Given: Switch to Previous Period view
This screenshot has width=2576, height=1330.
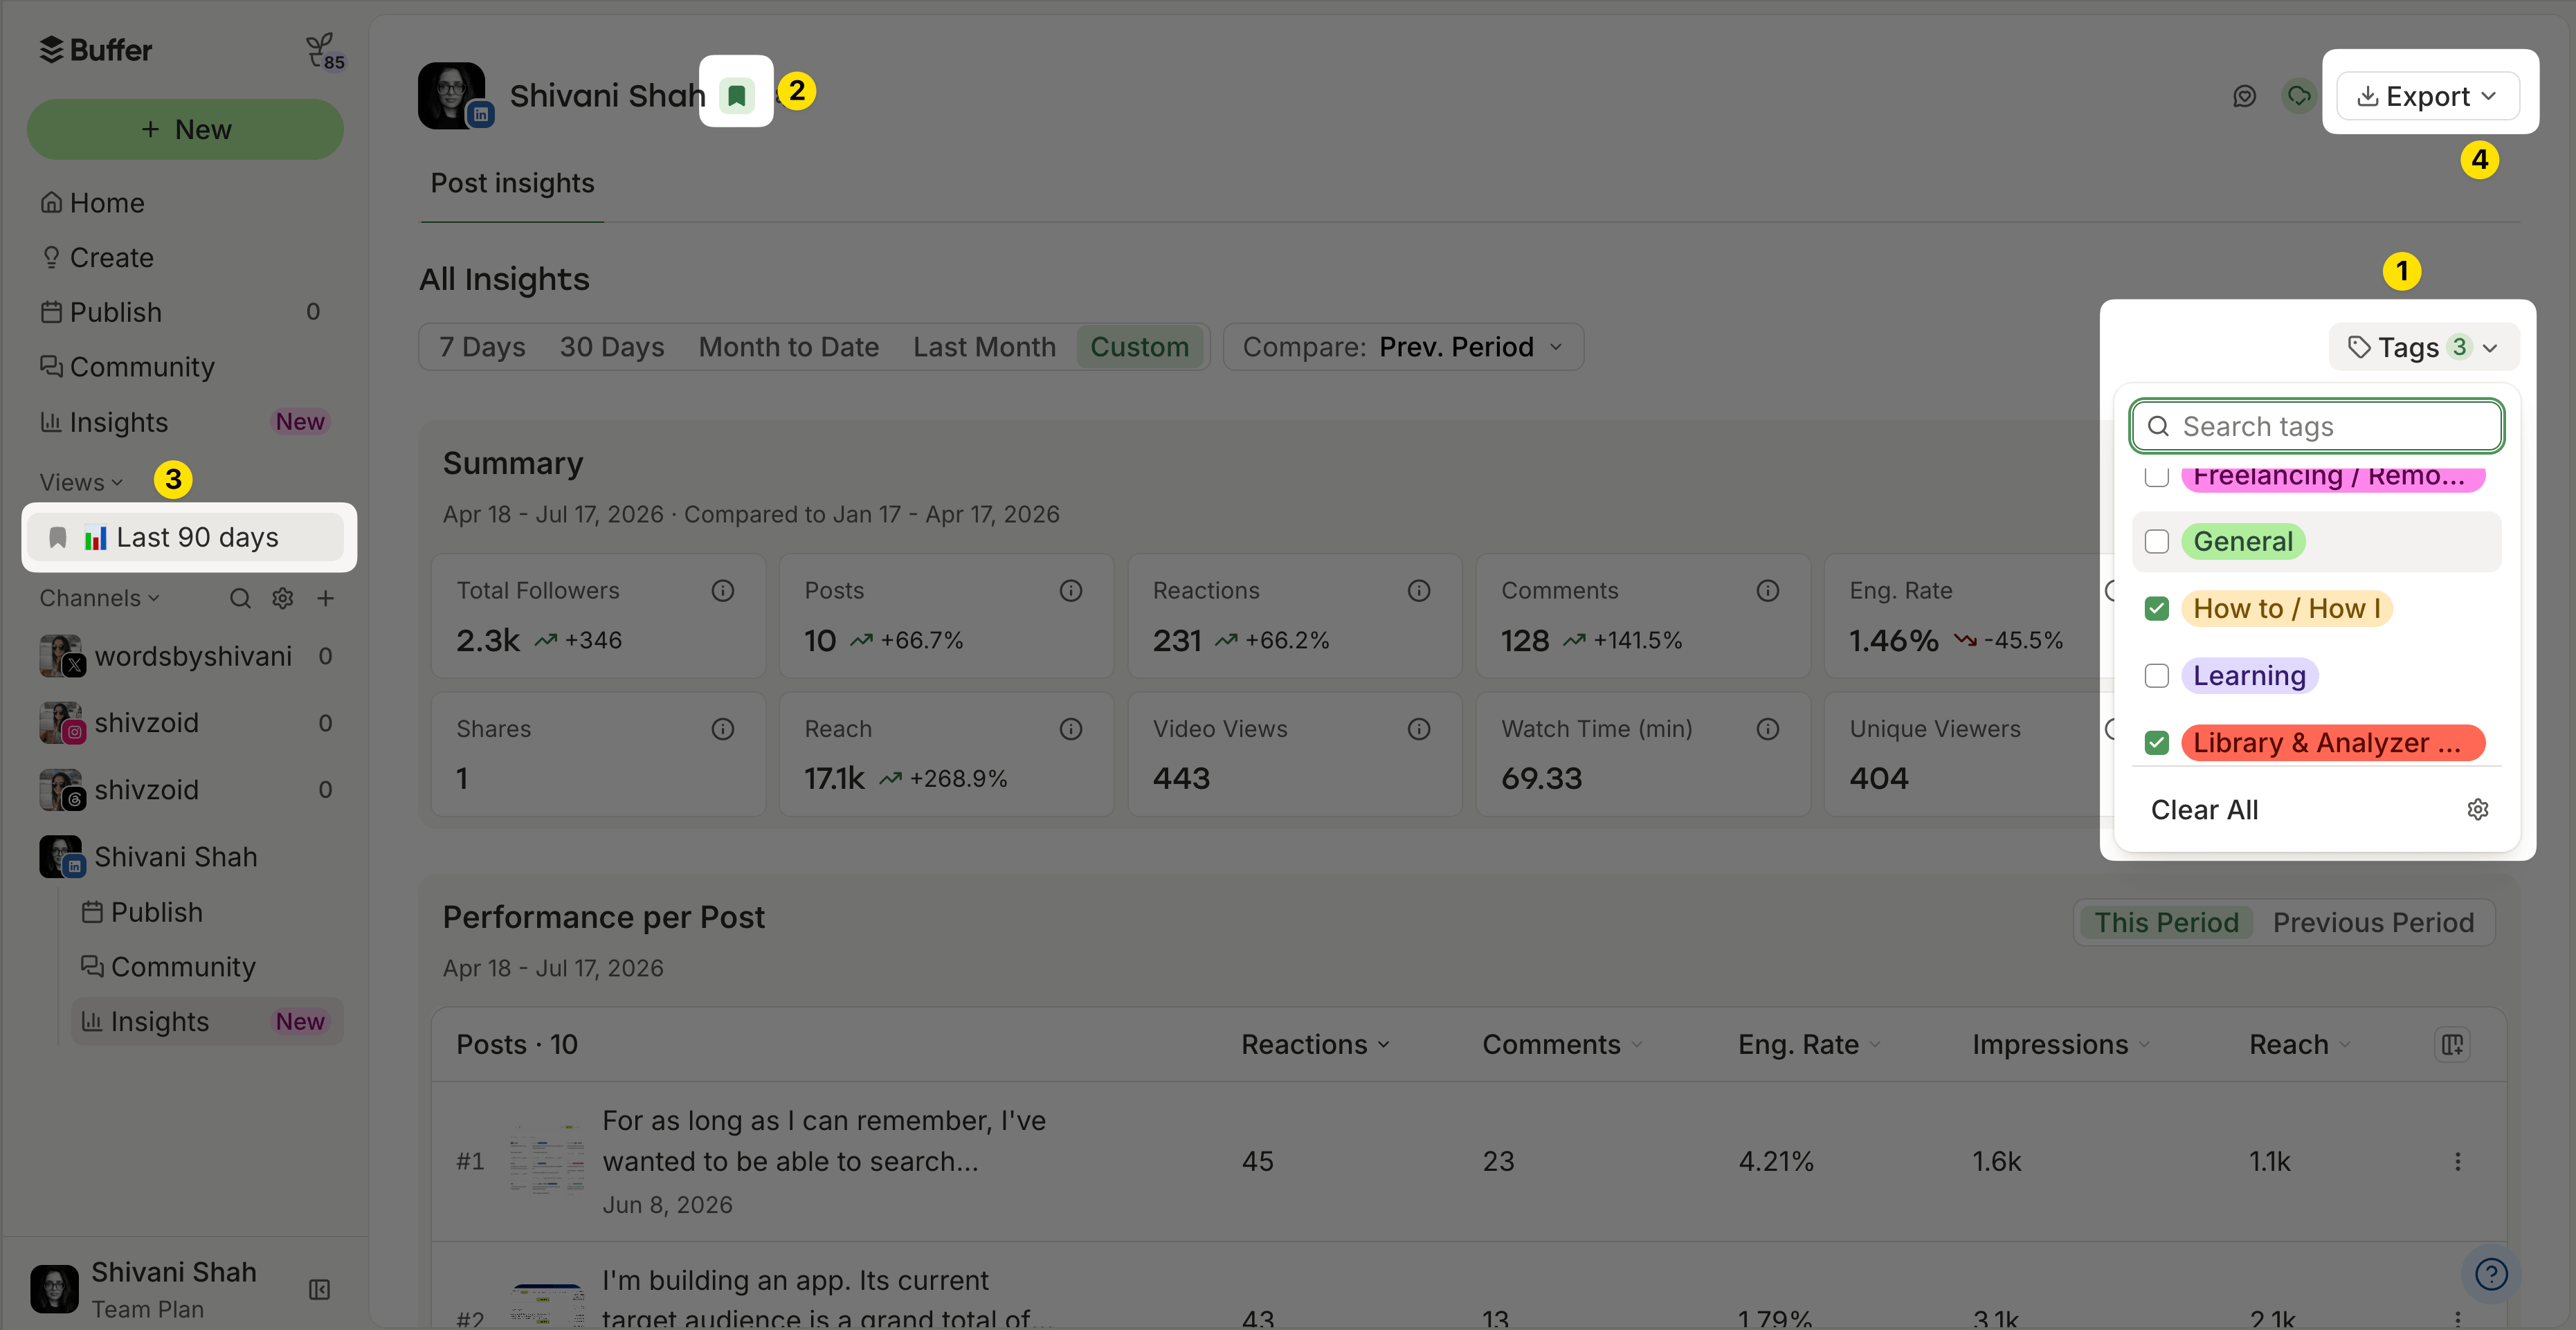Looking at the screenshot, I should [2372, 922].
